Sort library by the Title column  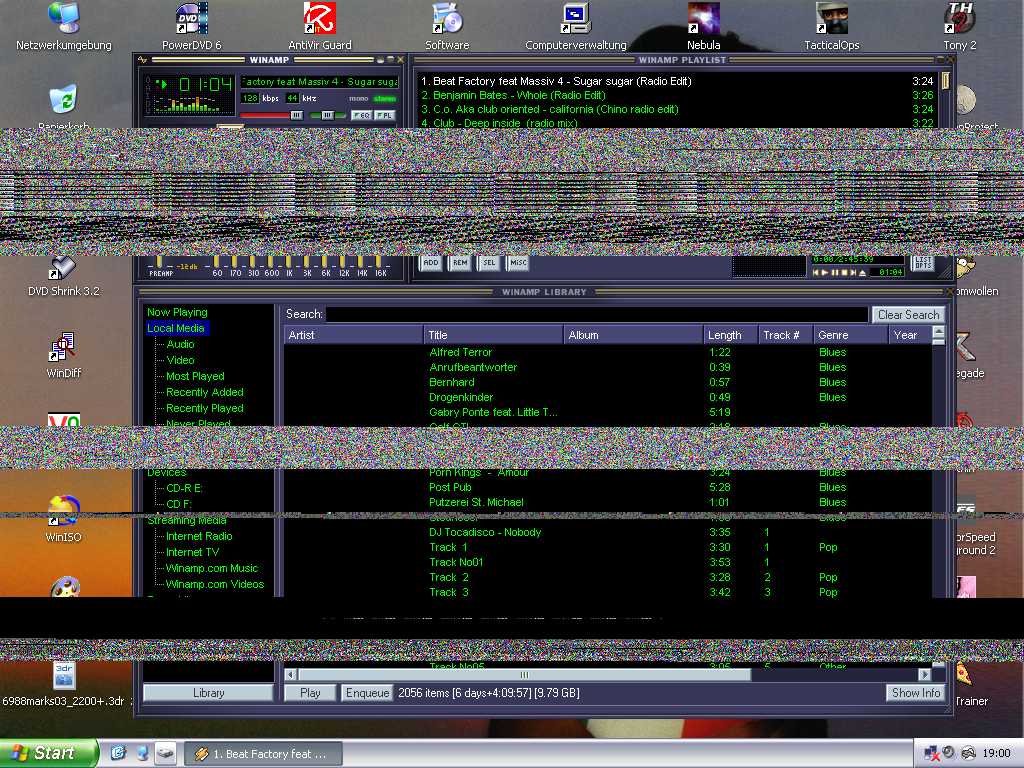click(493, 335)
